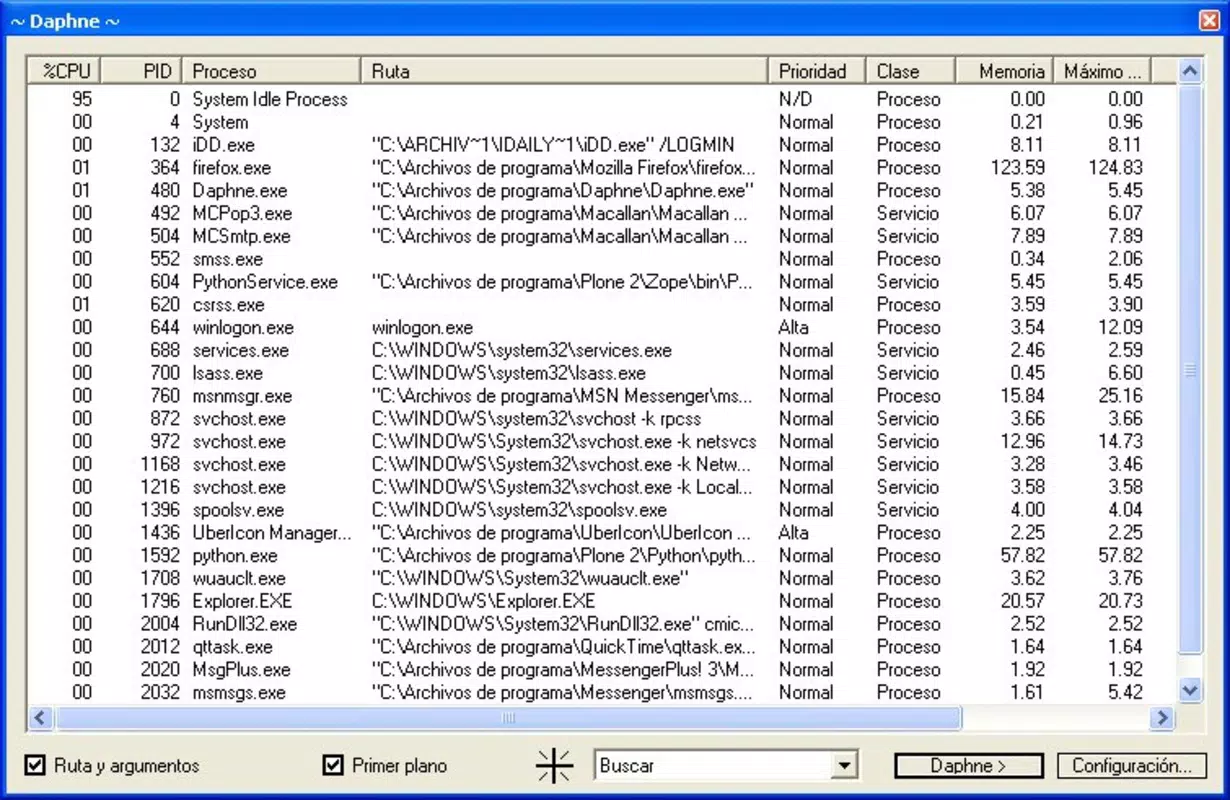This screenshot has height=800, width=1230.
Task: Click inside the Buscar search field
Action: (714, 766)
